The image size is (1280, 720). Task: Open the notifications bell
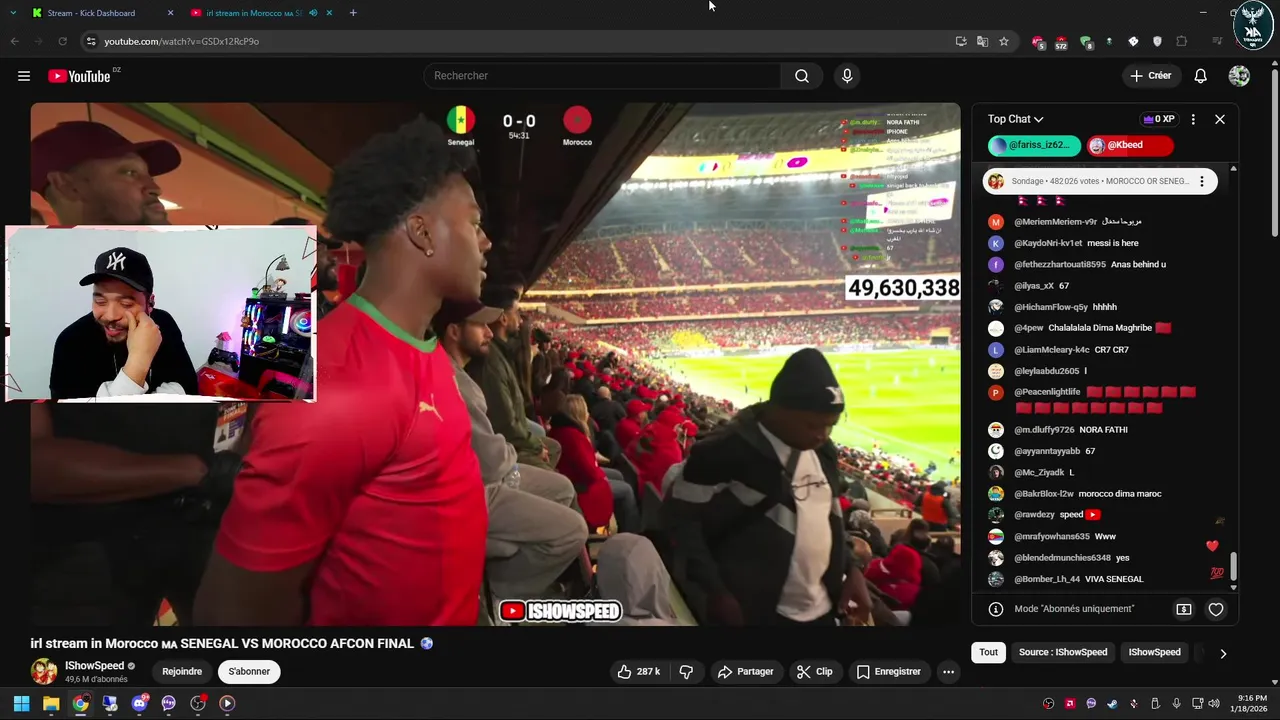click(x=1200, y=76)
